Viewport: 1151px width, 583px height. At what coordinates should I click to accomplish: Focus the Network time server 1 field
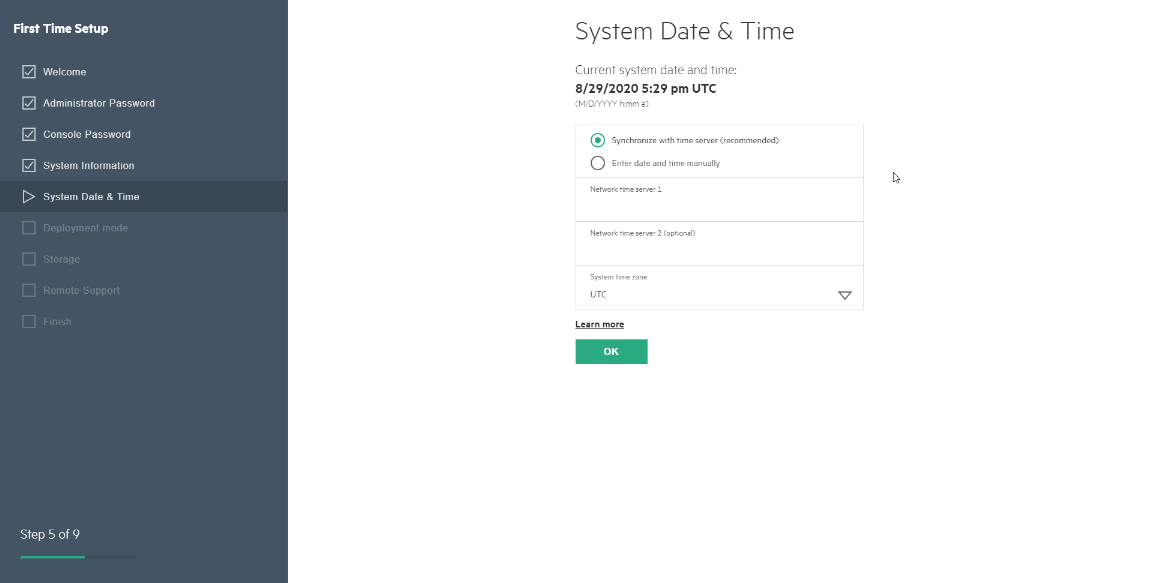pos(719,200)
